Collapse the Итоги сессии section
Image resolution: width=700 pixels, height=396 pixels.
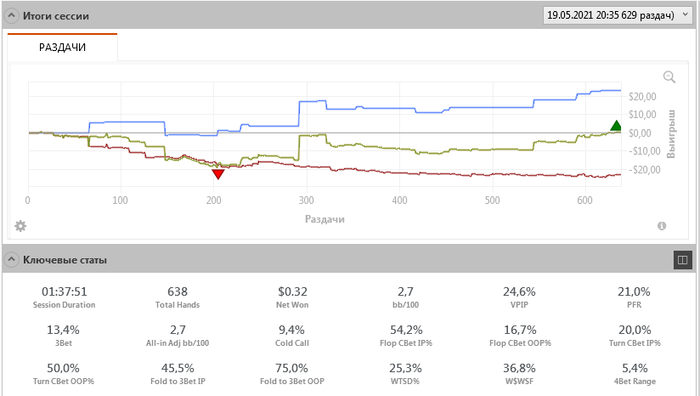tap(12, 16)
